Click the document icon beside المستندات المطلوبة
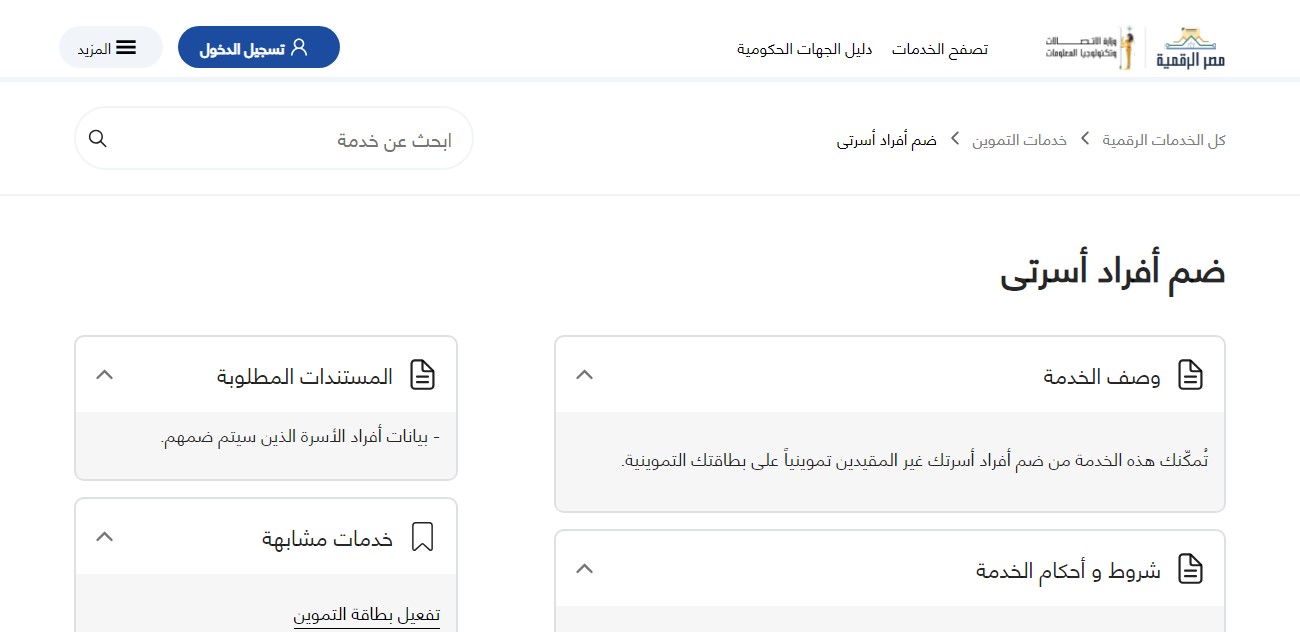This screenshot has width=1300, height=632. click(423, 375)
